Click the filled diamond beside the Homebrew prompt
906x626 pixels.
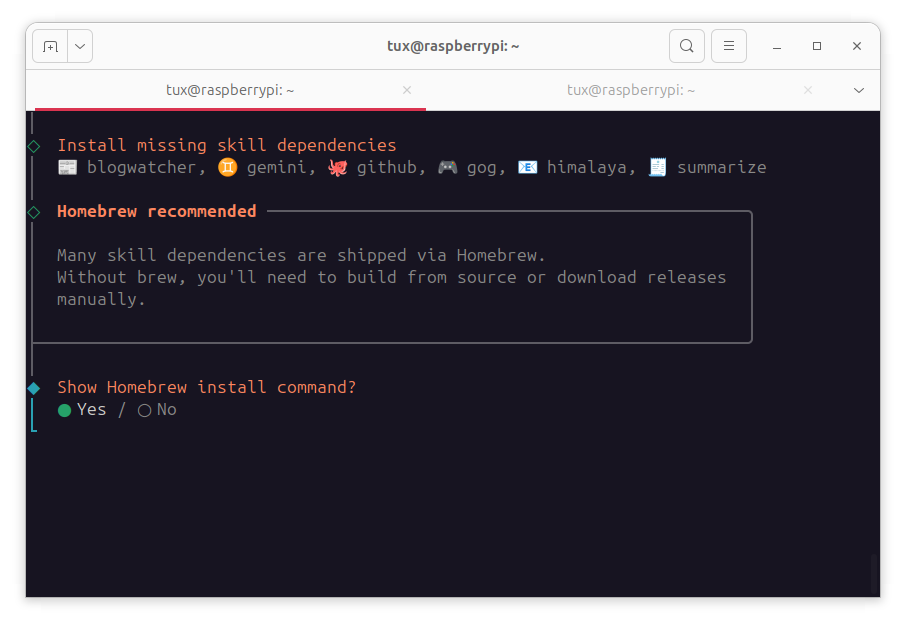click(x=33, y=388)
